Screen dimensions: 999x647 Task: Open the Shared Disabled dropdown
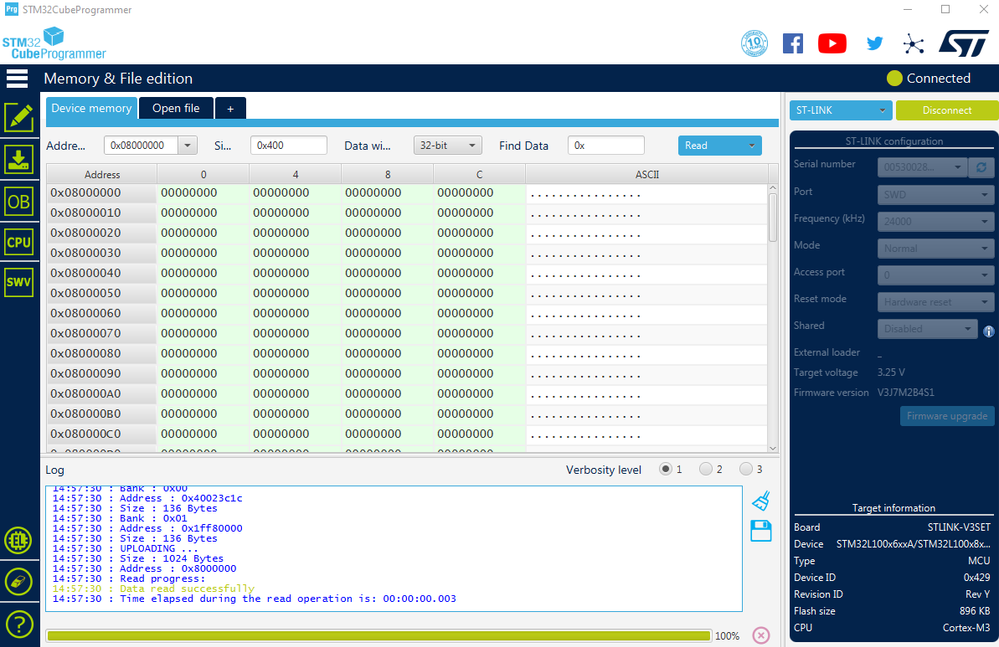[927, 329]
